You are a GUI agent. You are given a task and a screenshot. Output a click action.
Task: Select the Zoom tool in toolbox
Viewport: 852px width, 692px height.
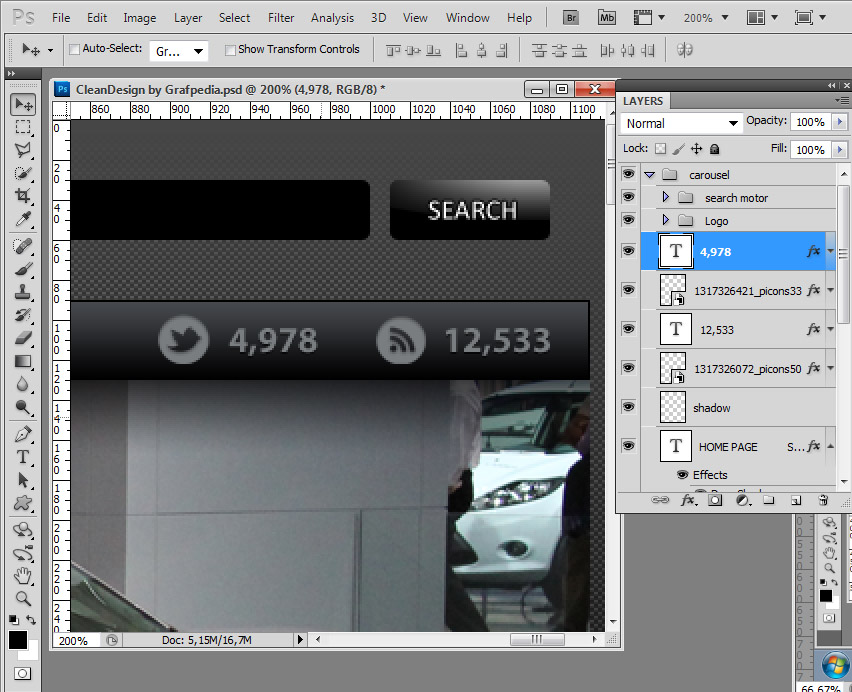pos(23,598)
